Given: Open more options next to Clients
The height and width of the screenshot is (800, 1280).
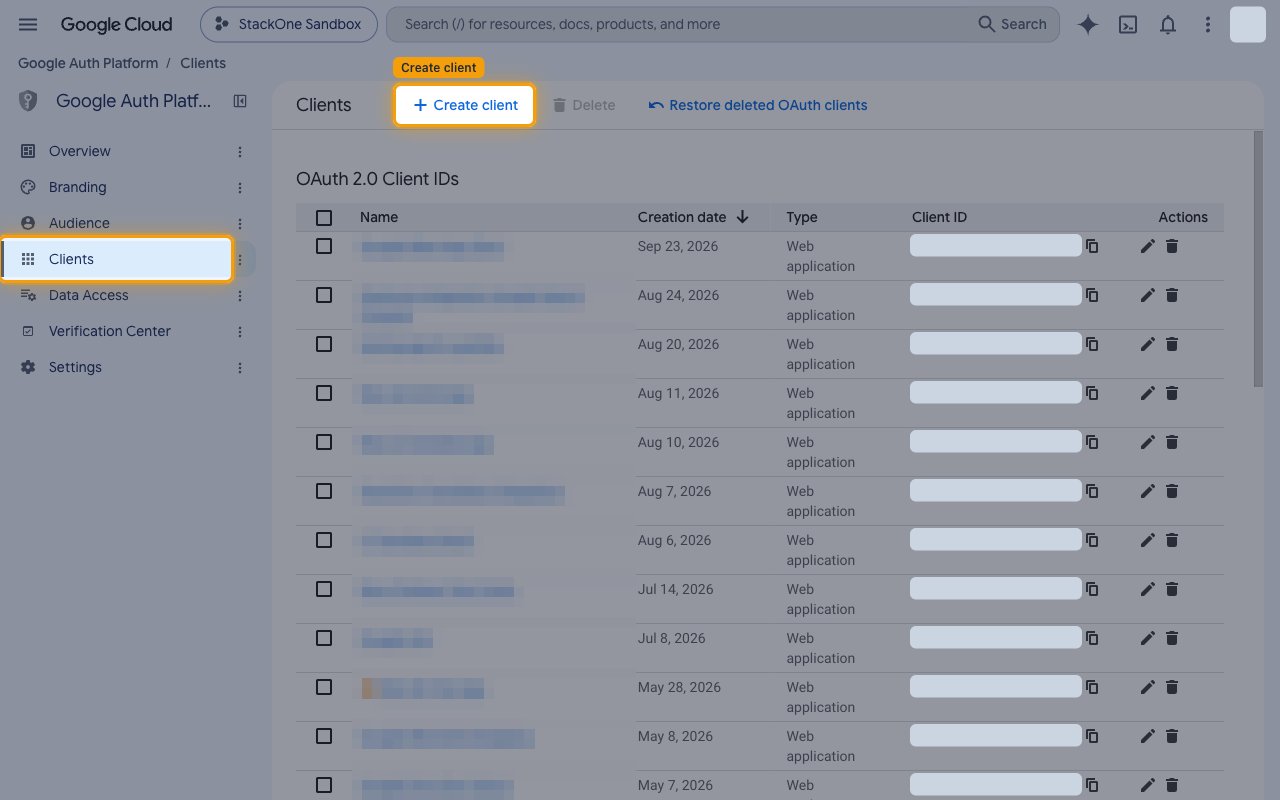Looking at the screenshot, I should point(240,259).
